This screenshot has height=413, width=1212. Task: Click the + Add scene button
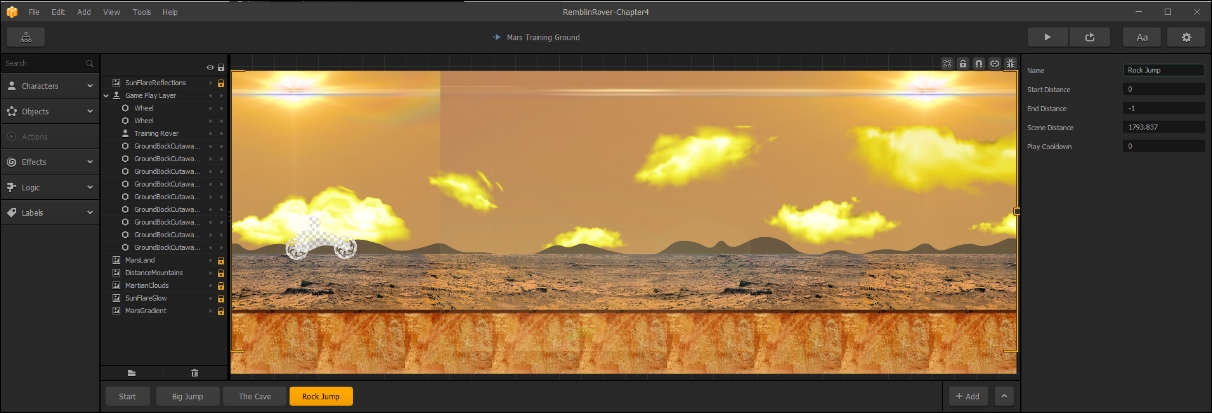(x=968, y=396)
